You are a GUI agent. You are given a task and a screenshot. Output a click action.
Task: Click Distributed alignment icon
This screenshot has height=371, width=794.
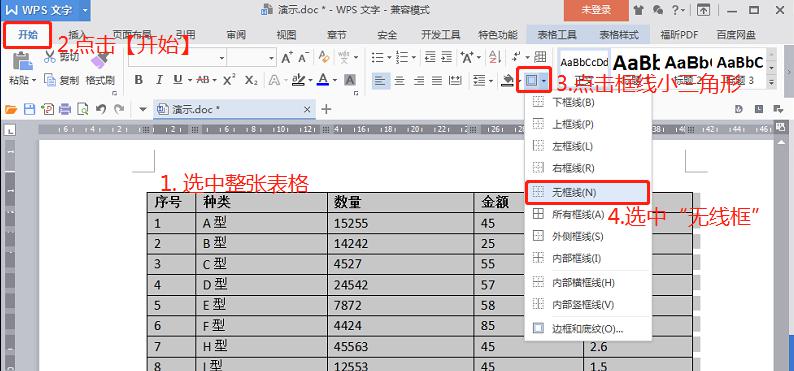pos(456,80)
